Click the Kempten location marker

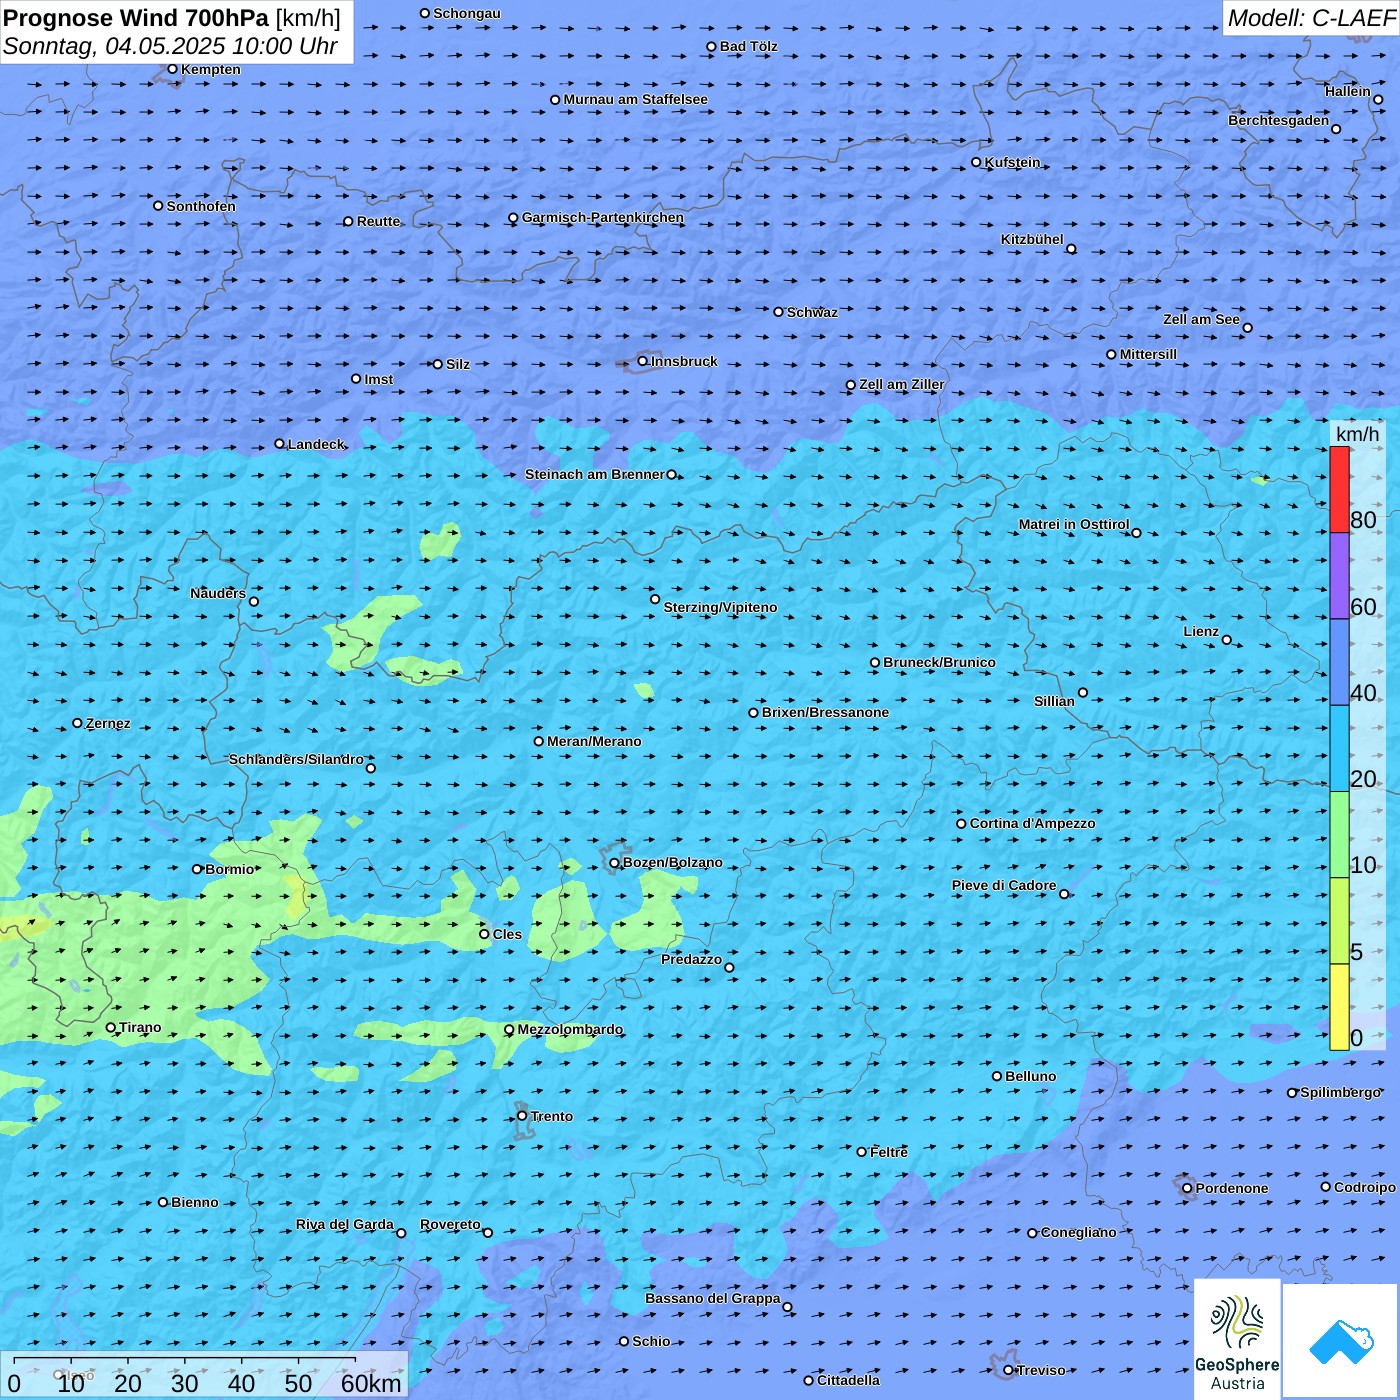click(173, 69)
